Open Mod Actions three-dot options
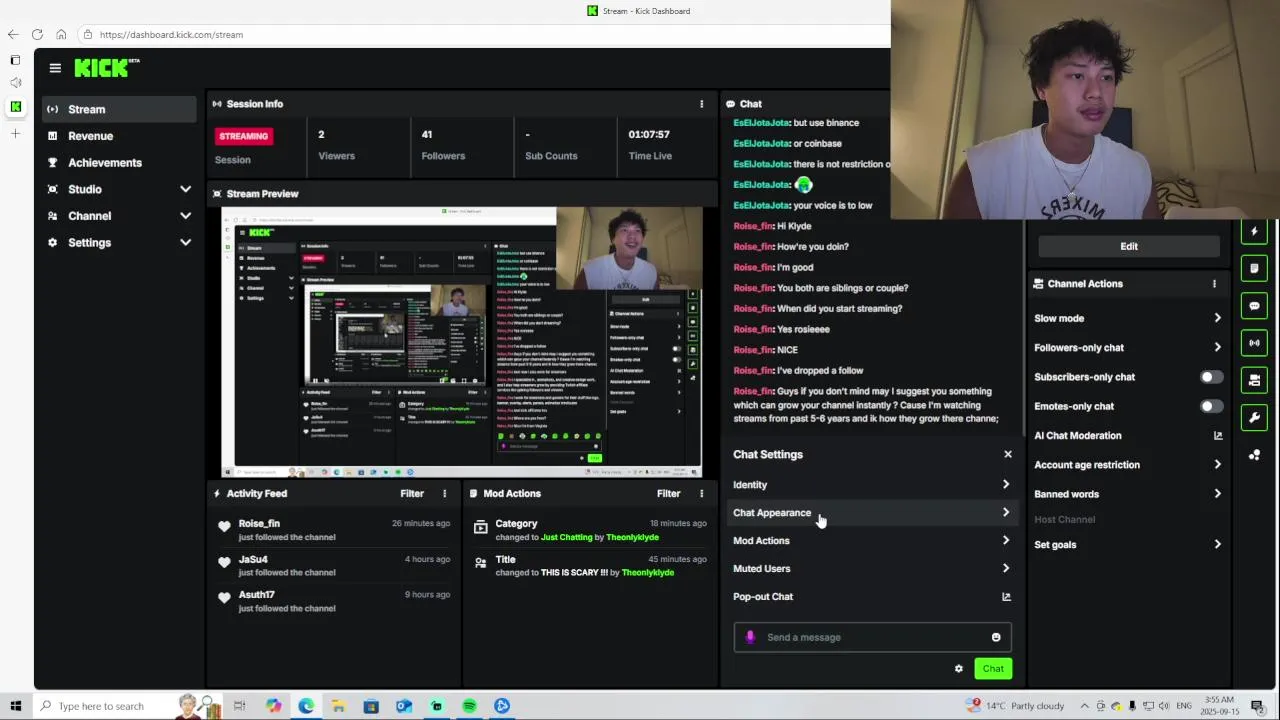Screen dimensions: 1280x720 click(701, 493)
